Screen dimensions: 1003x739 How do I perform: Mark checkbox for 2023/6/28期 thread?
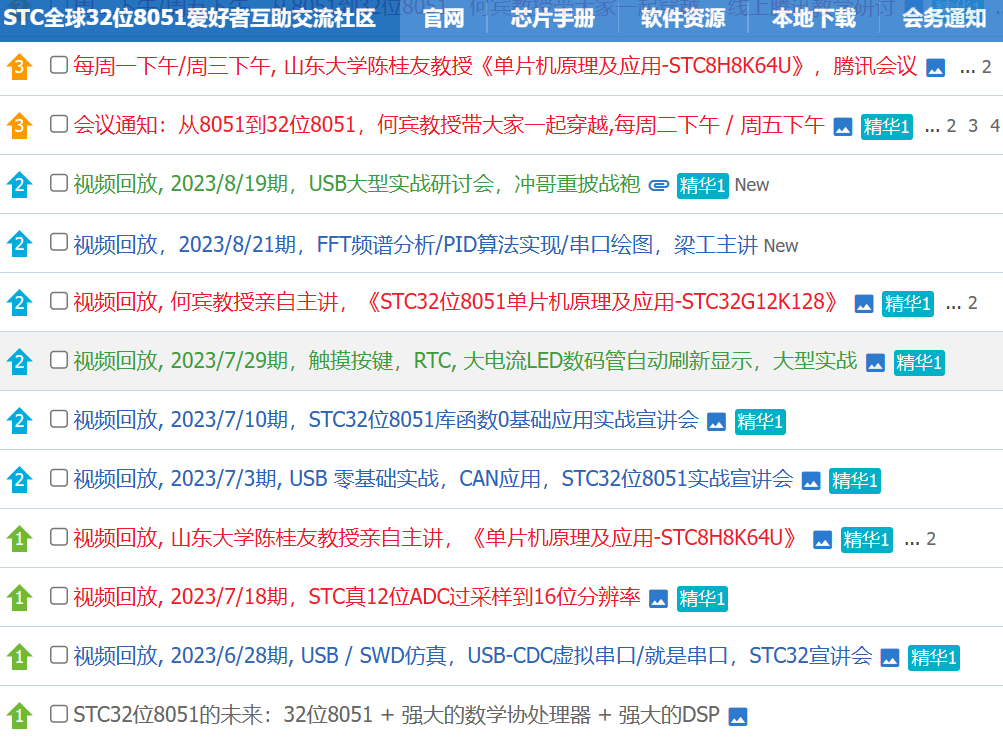tap(59, 655)
